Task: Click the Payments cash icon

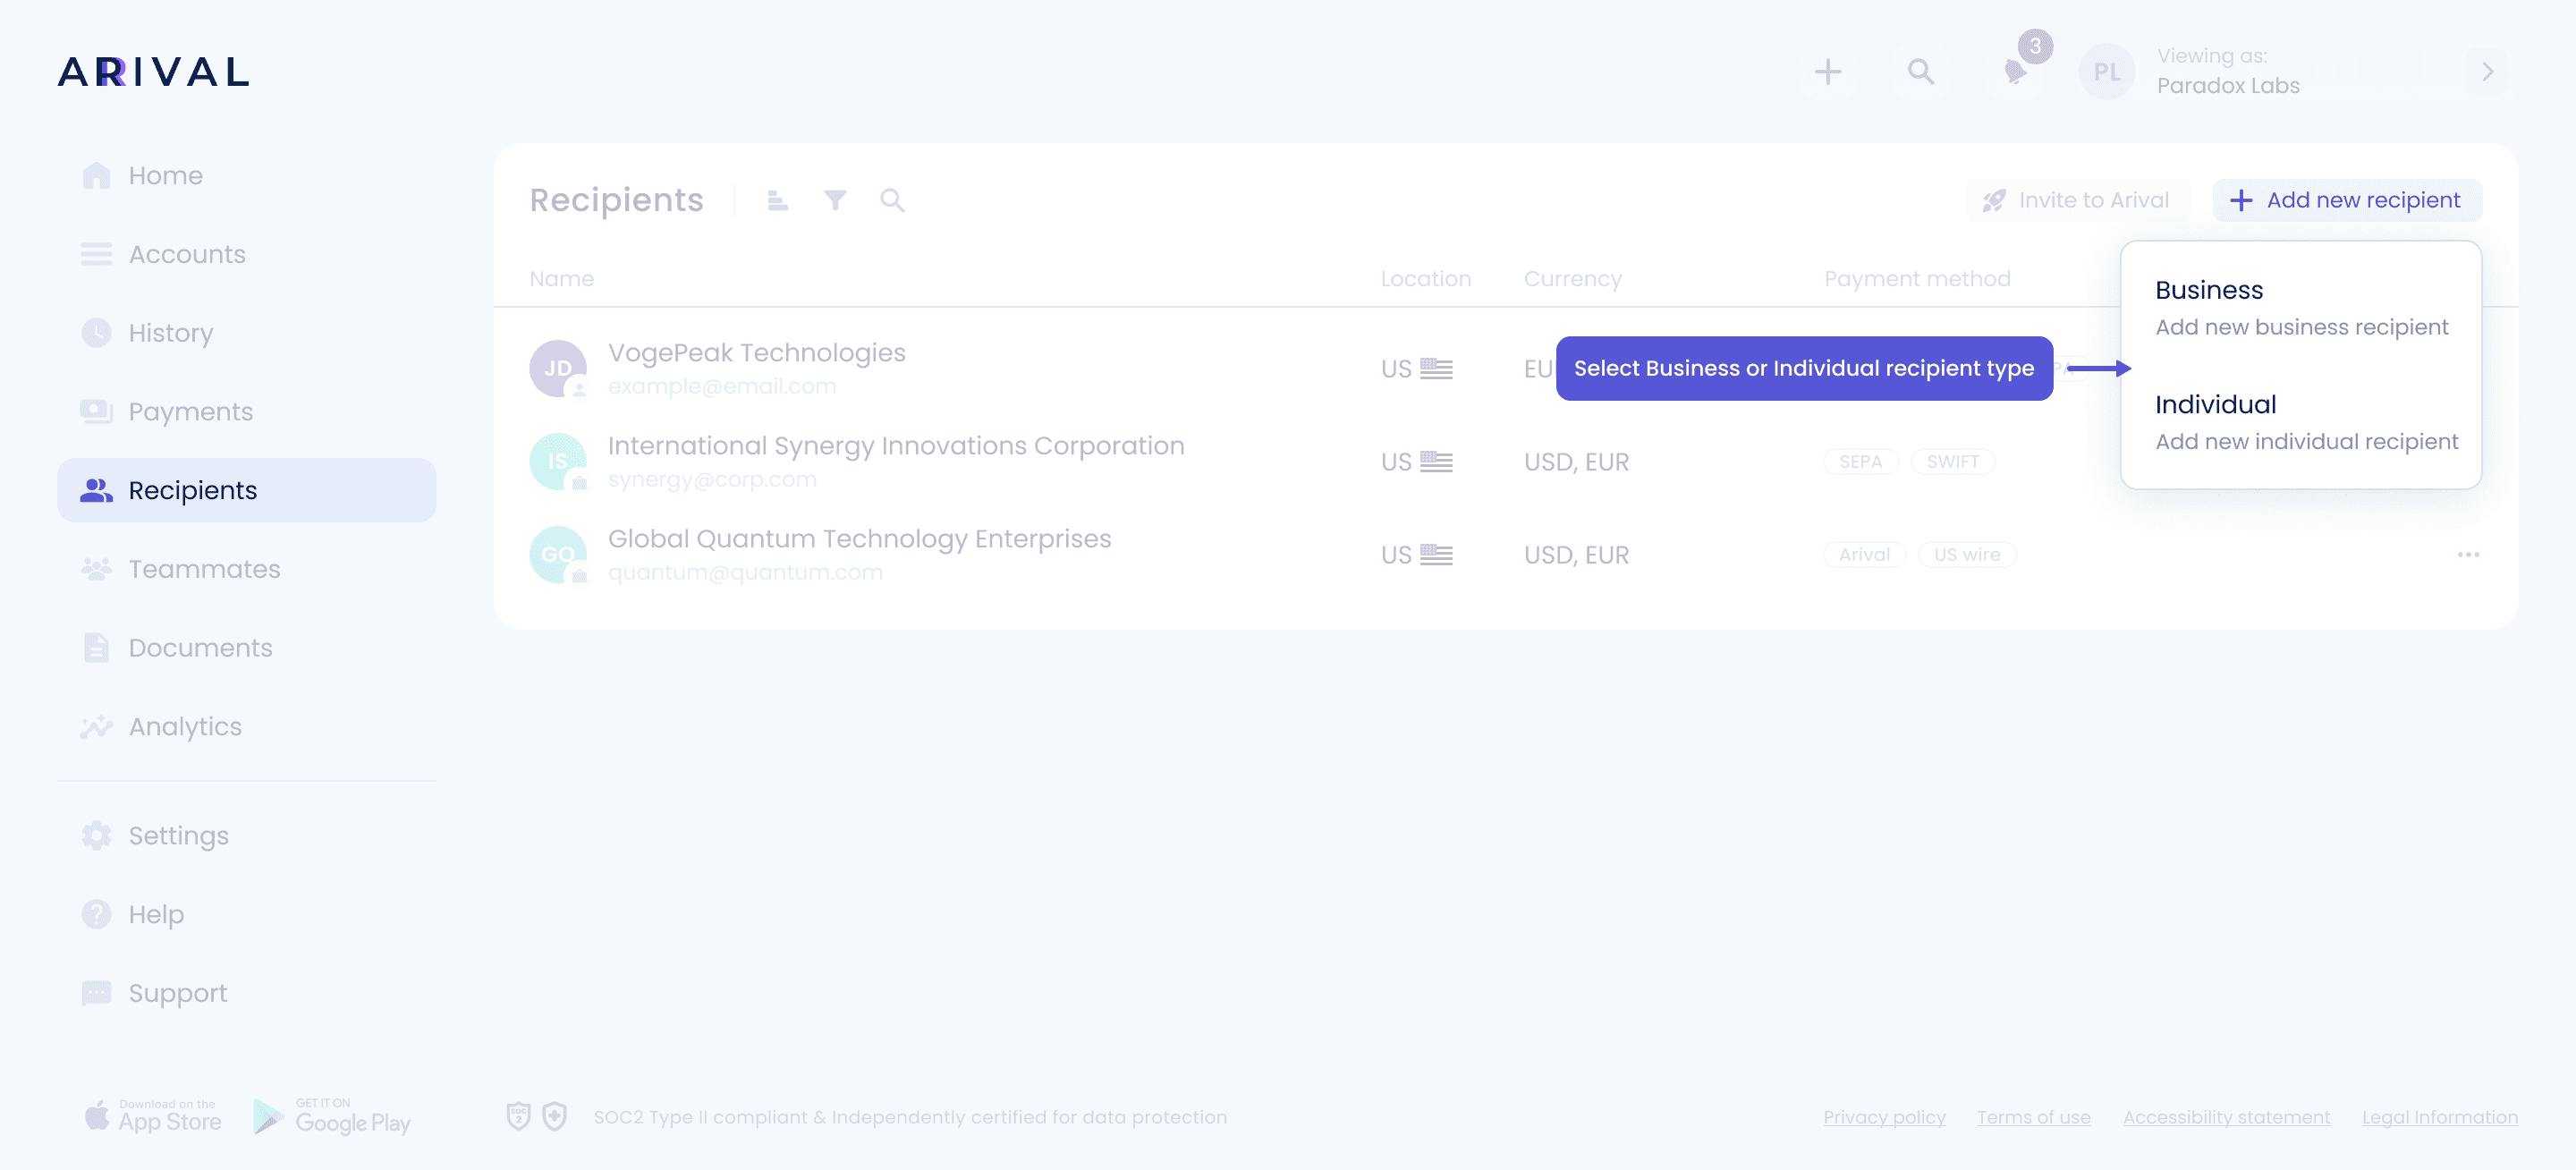Action: point(96,412)
